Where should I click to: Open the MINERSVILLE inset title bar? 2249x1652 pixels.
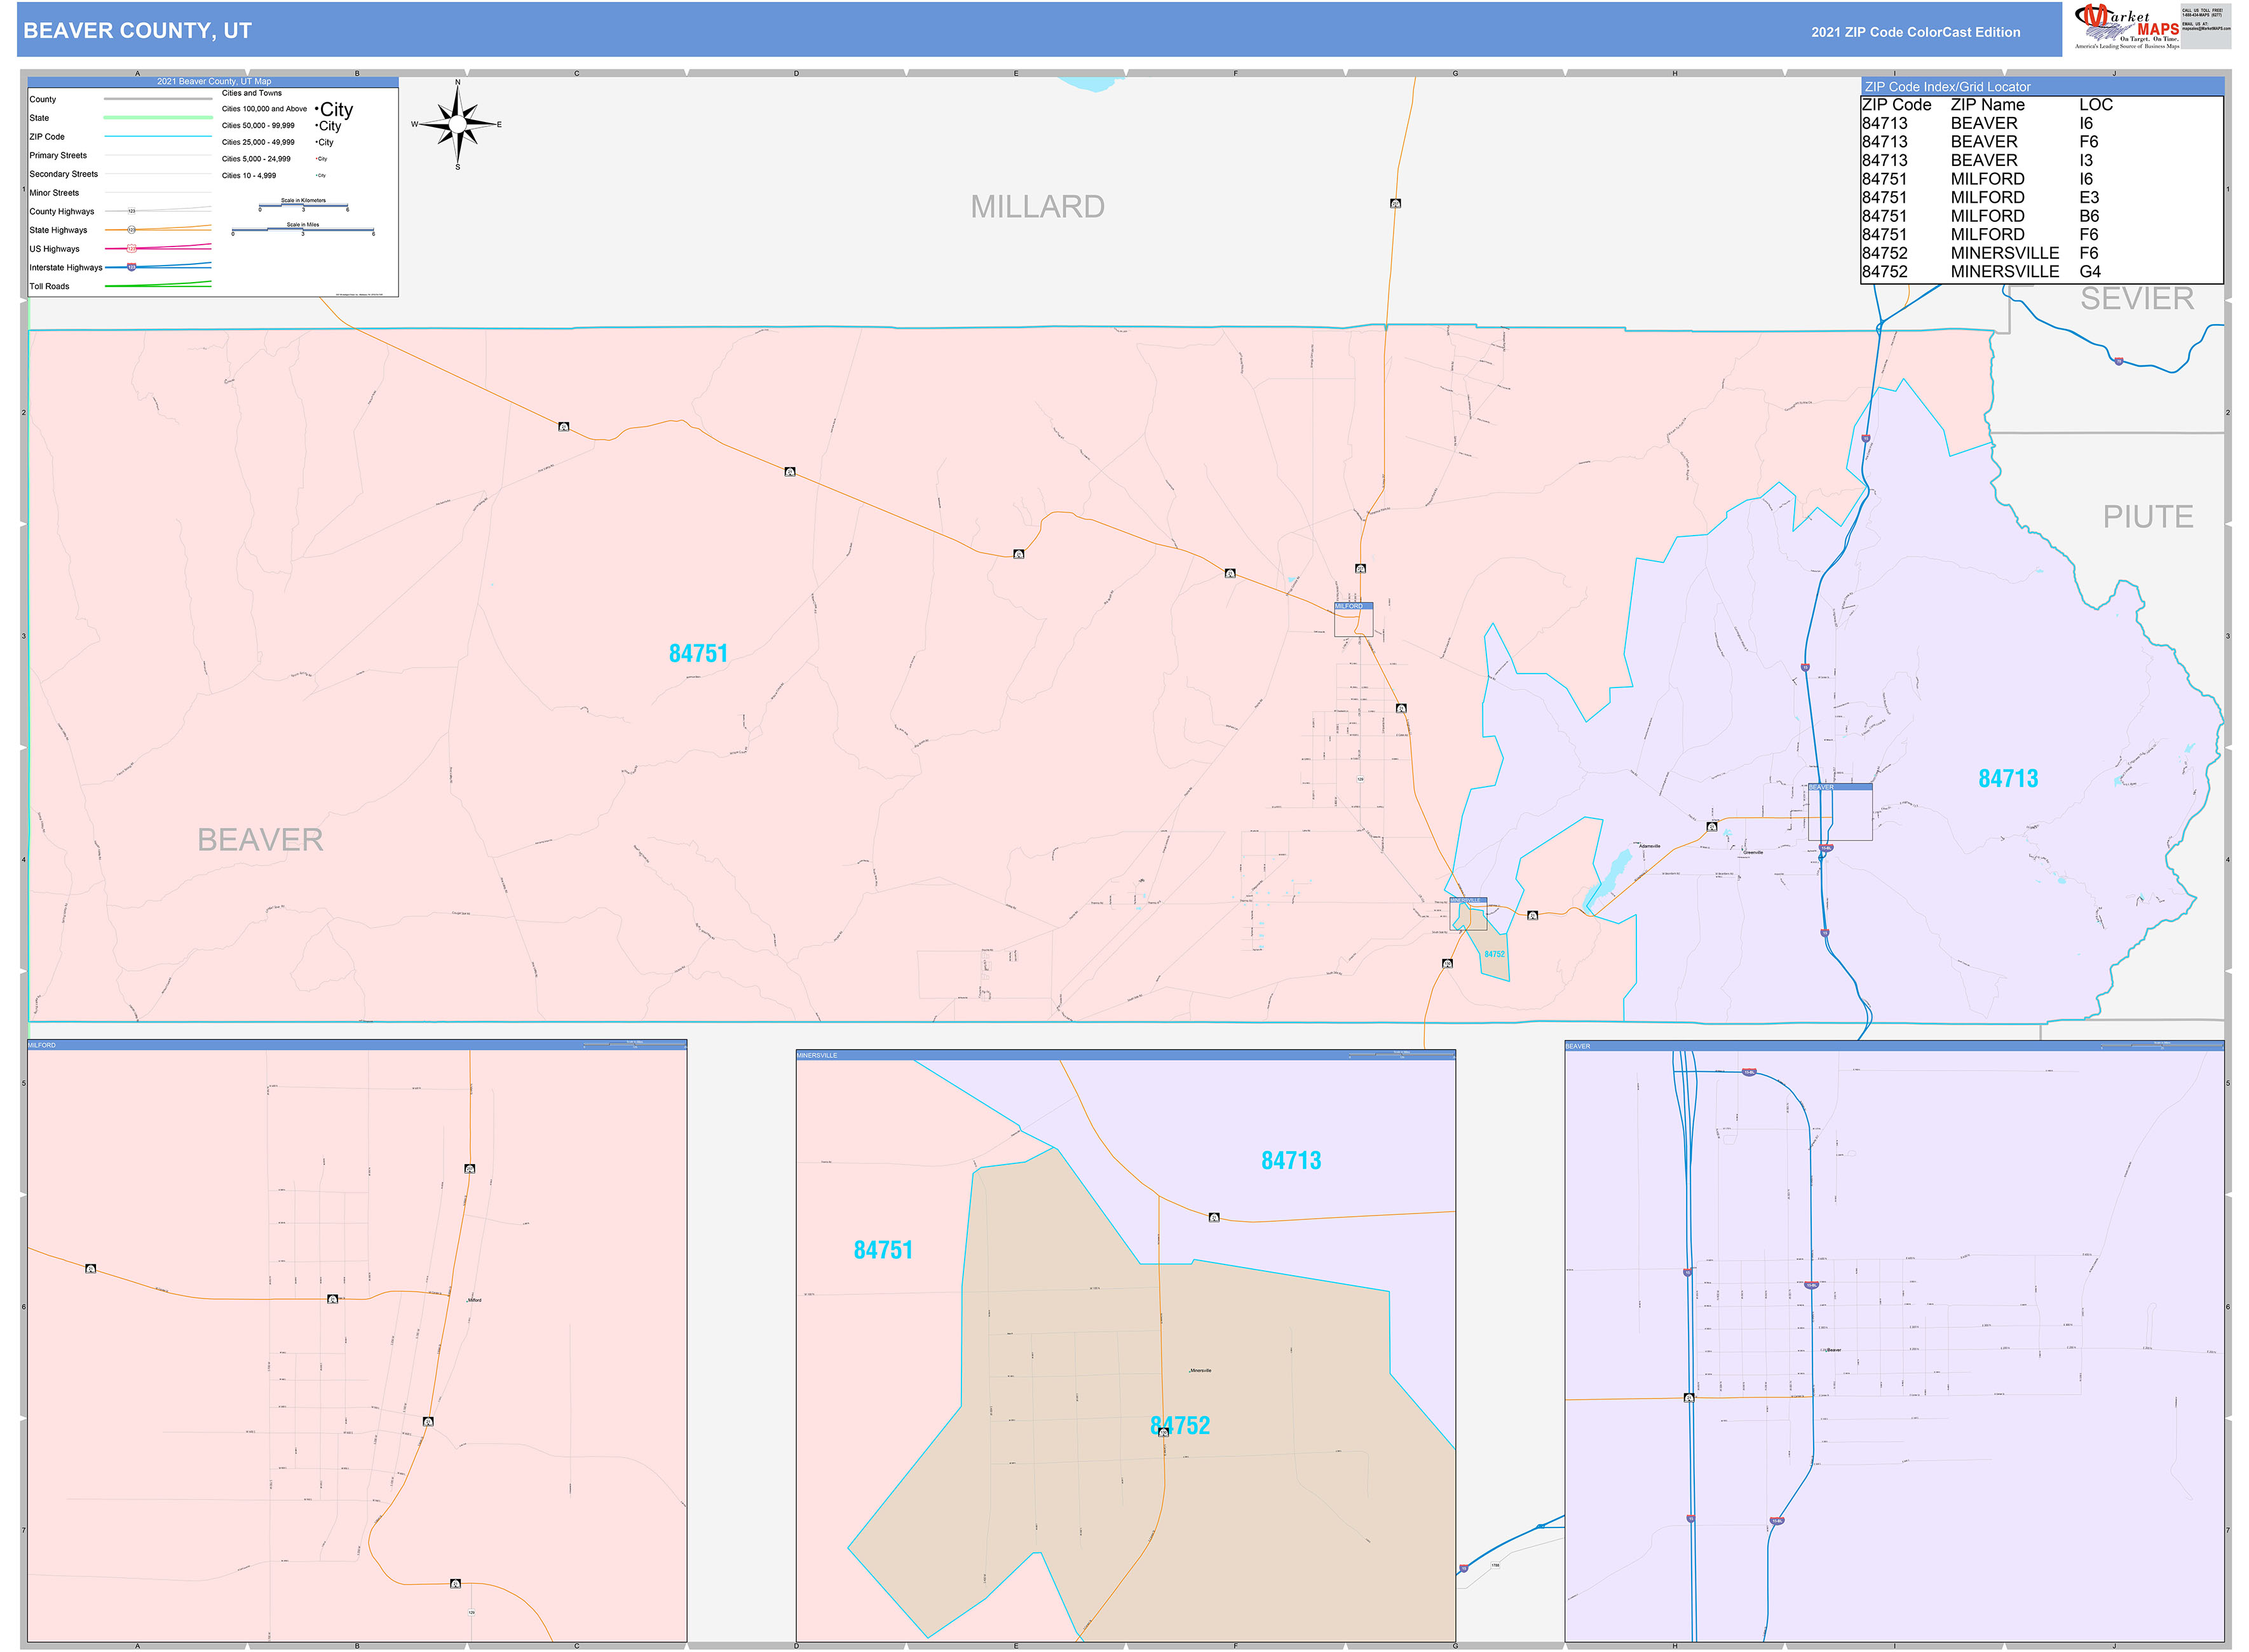[1125, 1055]
